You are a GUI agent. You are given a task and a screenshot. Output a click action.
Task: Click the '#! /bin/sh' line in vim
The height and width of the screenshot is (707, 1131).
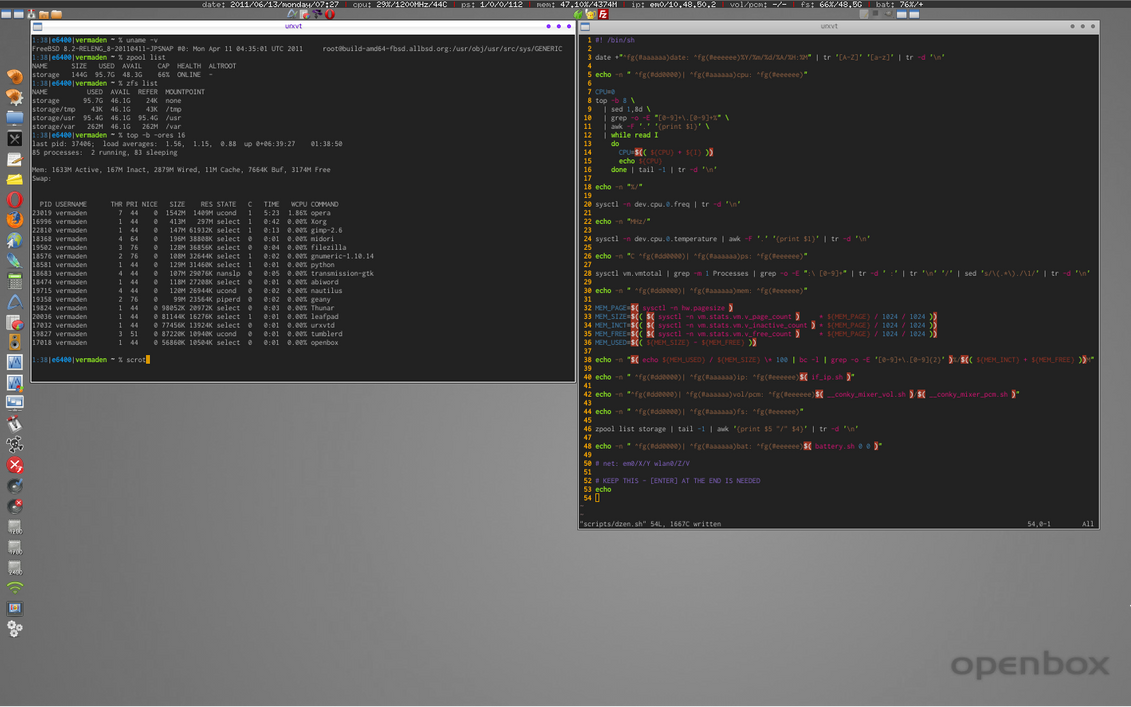click(615, 40)
